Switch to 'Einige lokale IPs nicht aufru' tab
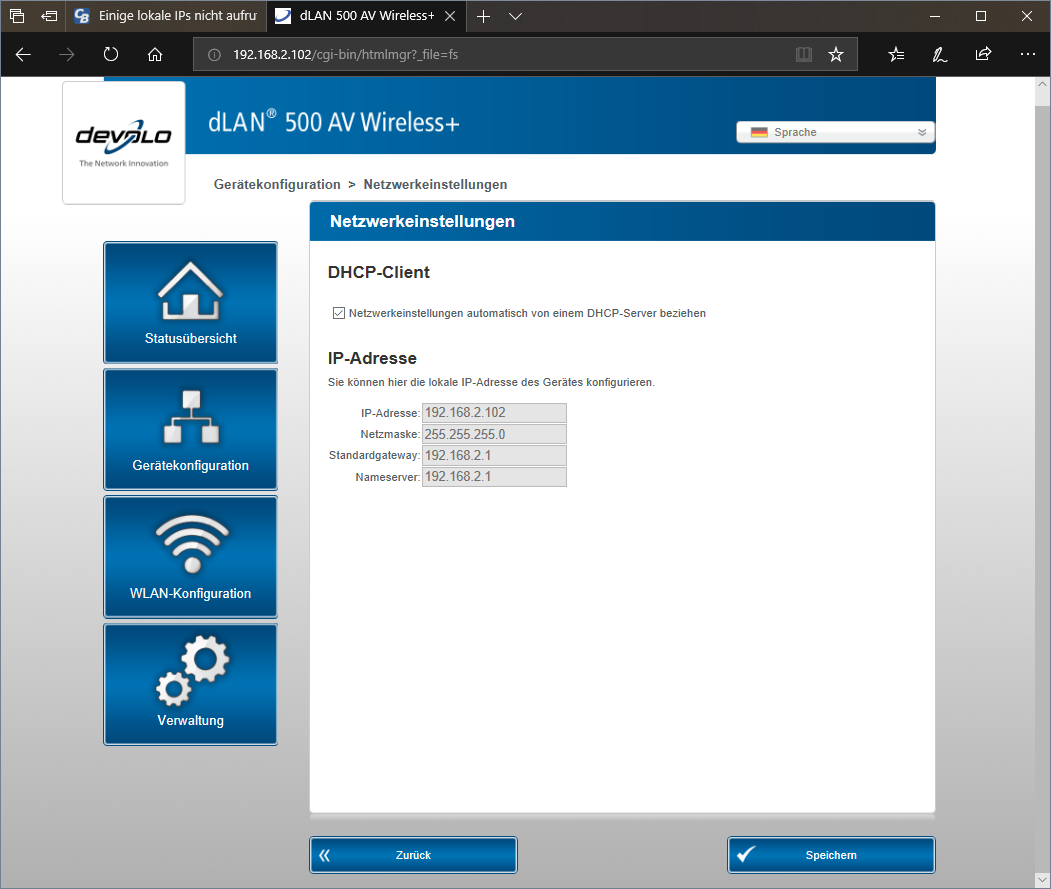Viewport: 1051px width, 889px height. click(166, 16)
